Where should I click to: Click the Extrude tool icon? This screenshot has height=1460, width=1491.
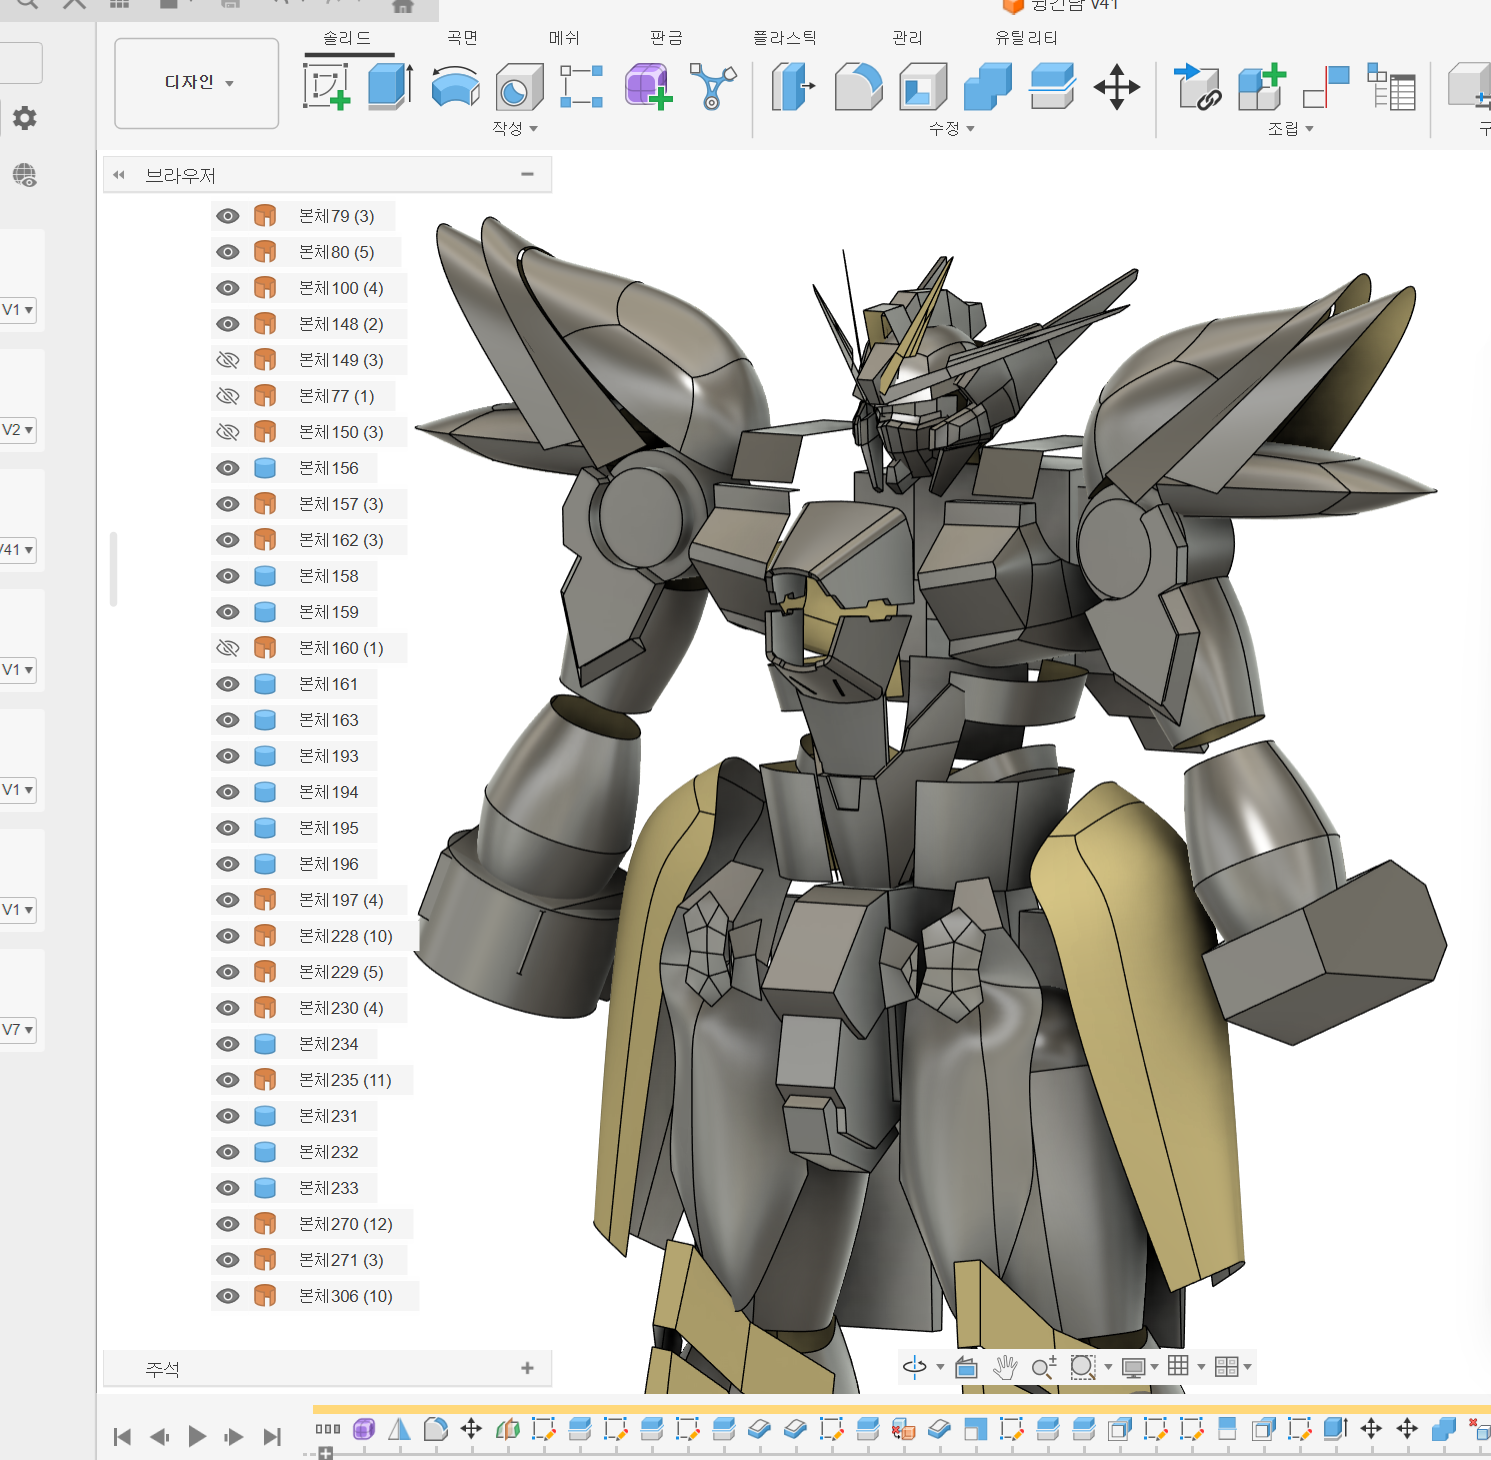point(390,86)
